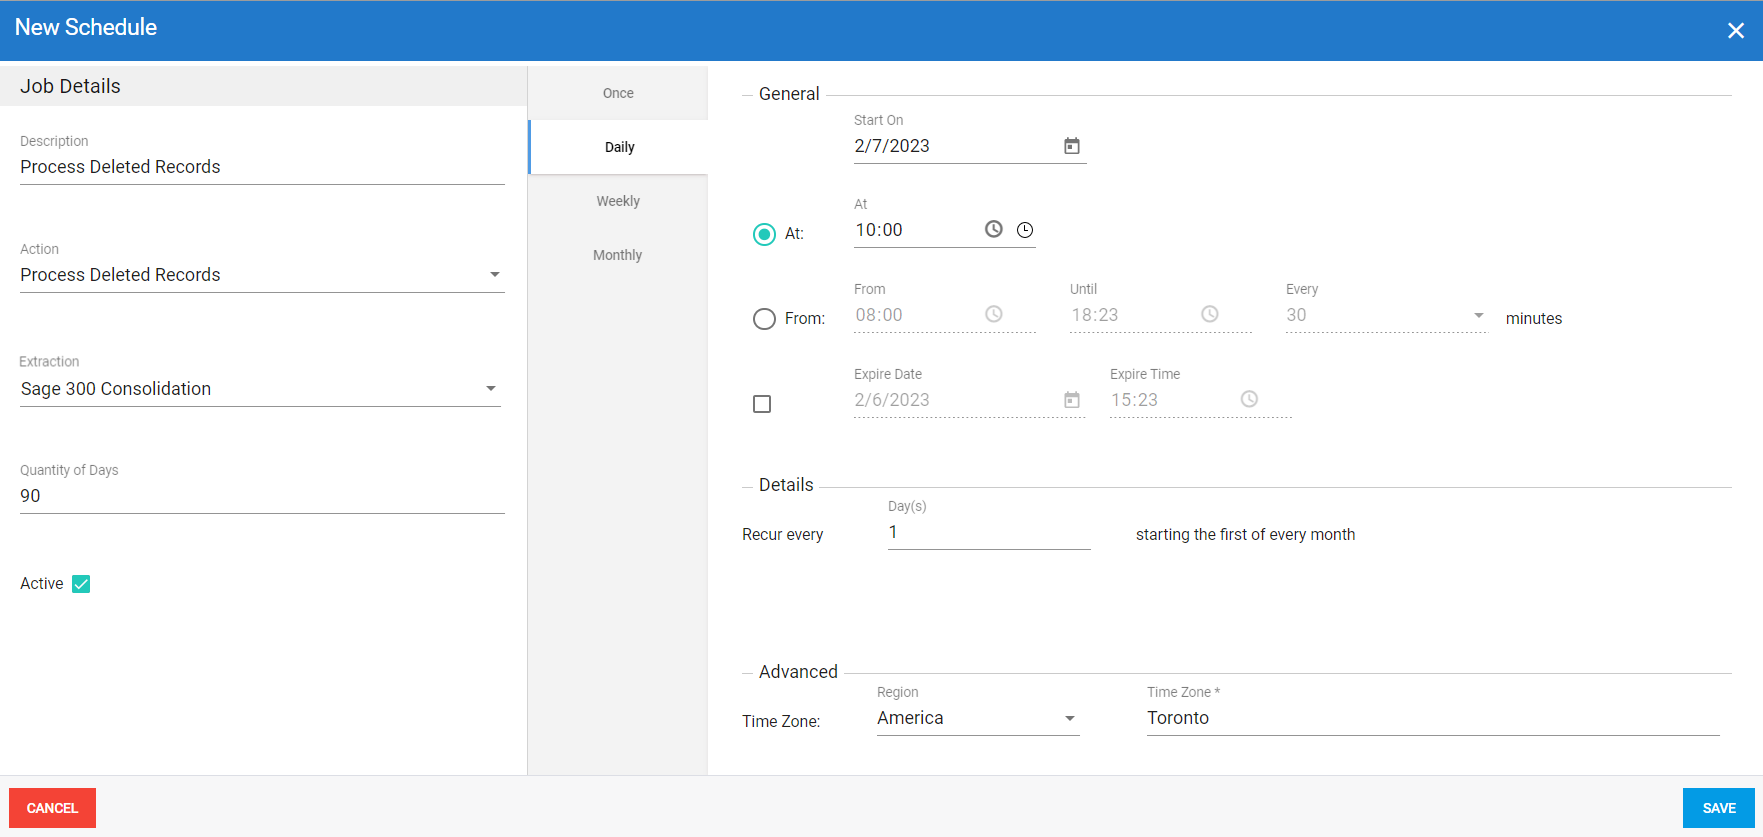Click the Quantity of Days input field
1763x837 pixels.
pos(262,496)
